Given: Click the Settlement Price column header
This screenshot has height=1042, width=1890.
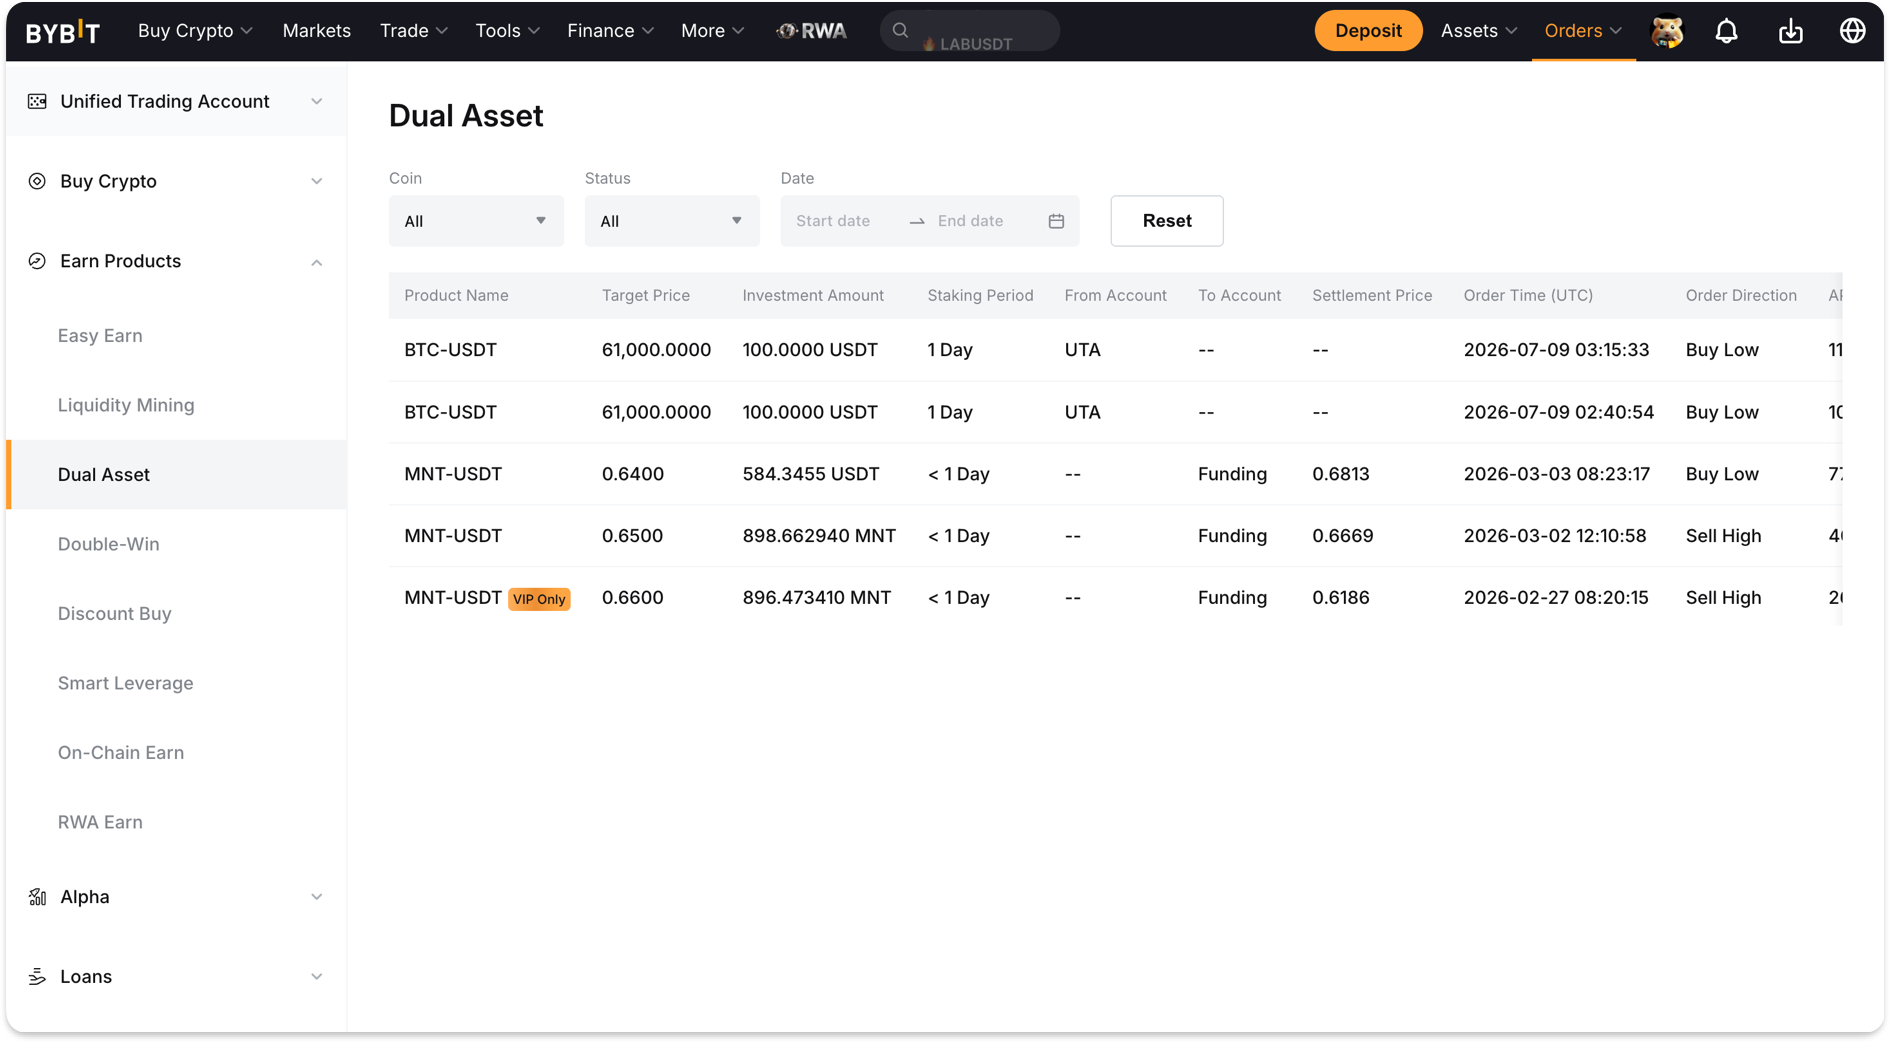Looking at the screenshot, I should click(x=1371, y=296).
